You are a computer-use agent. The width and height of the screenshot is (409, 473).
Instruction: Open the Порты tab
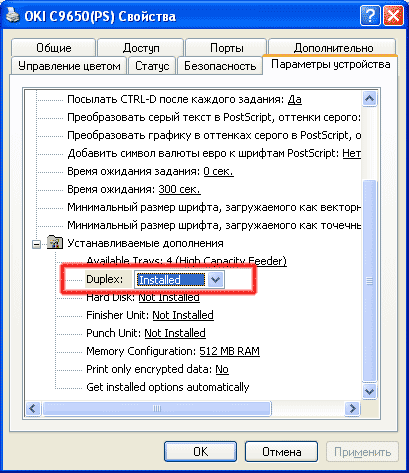coord(226,48)
